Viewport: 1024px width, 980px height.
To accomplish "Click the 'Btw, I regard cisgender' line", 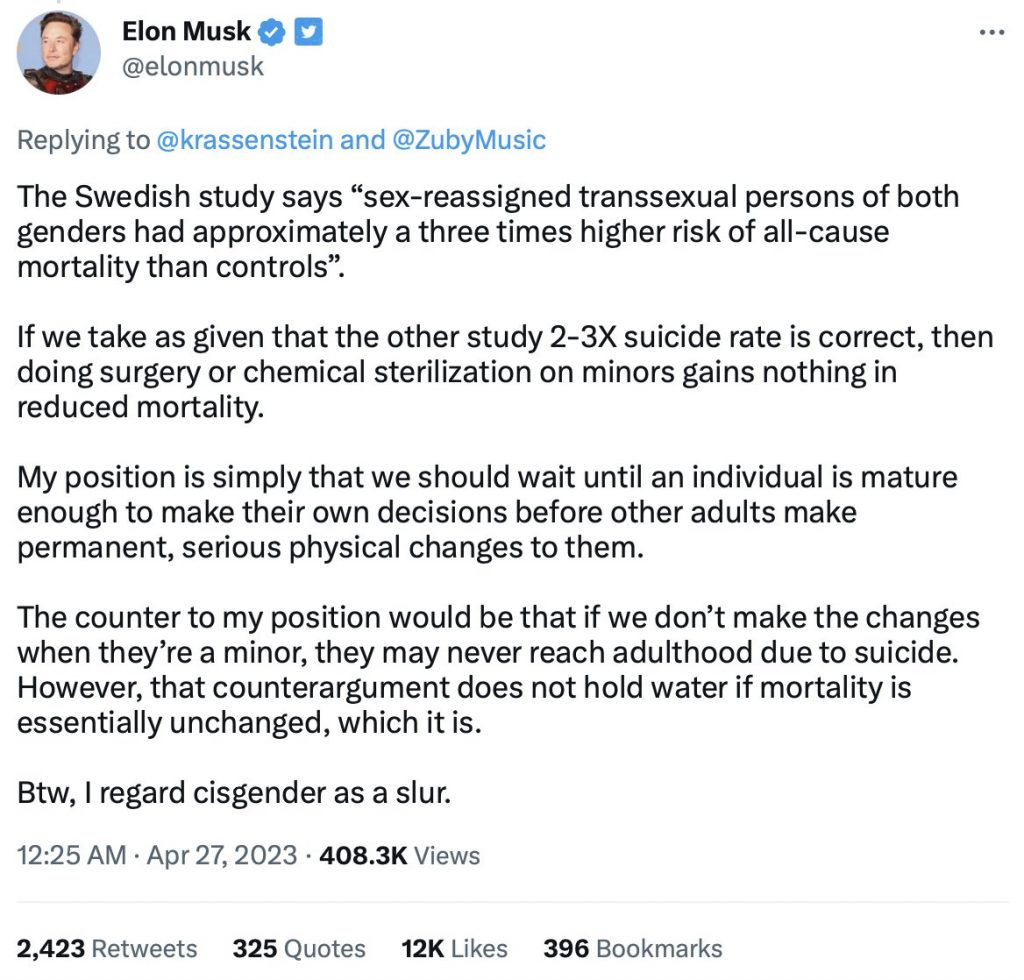I will [x=235, y=793].
